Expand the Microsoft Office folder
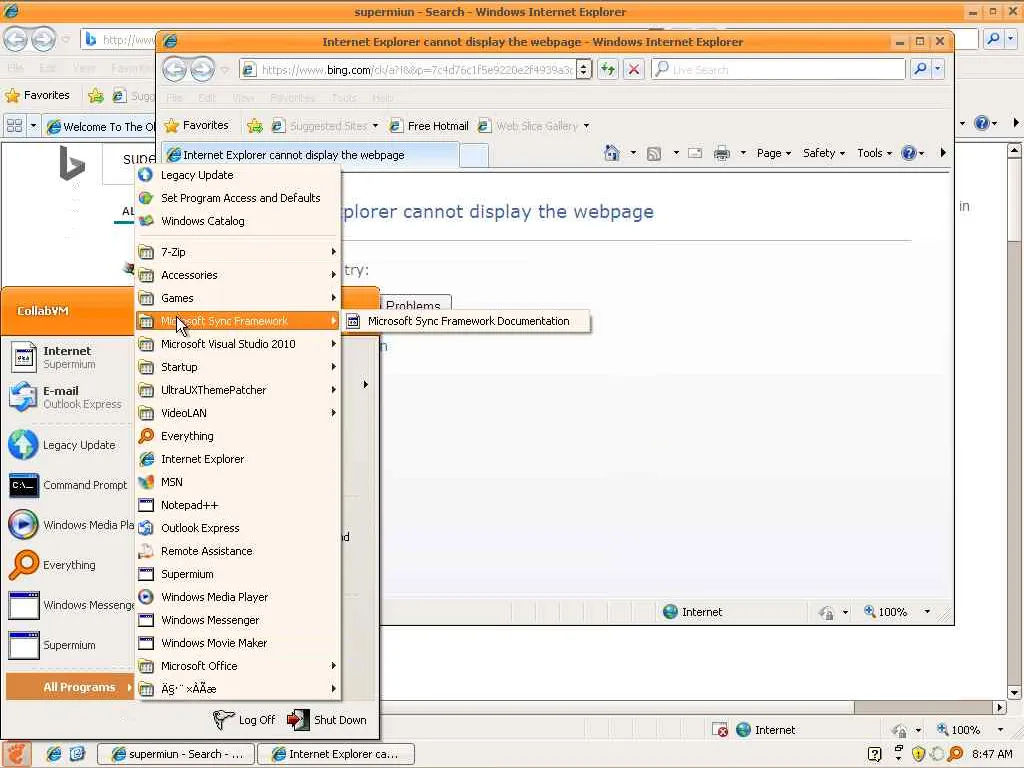The height and width of the screenshot is (768, 1024). [238, 666]
